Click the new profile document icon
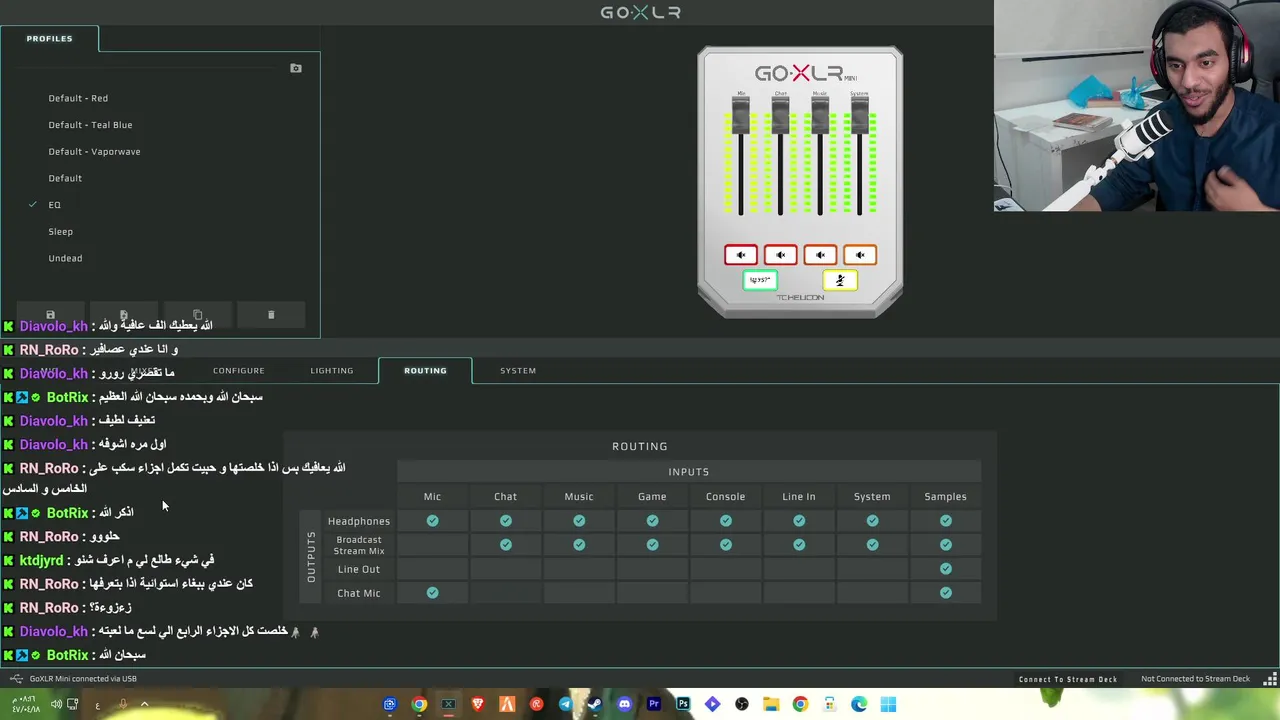 coord(124,315)
